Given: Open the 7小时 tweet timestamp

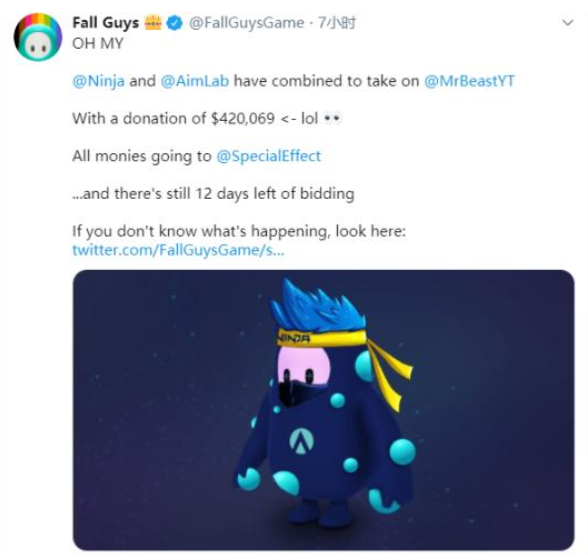Looking at the screenshot, I should coord(337,23).
